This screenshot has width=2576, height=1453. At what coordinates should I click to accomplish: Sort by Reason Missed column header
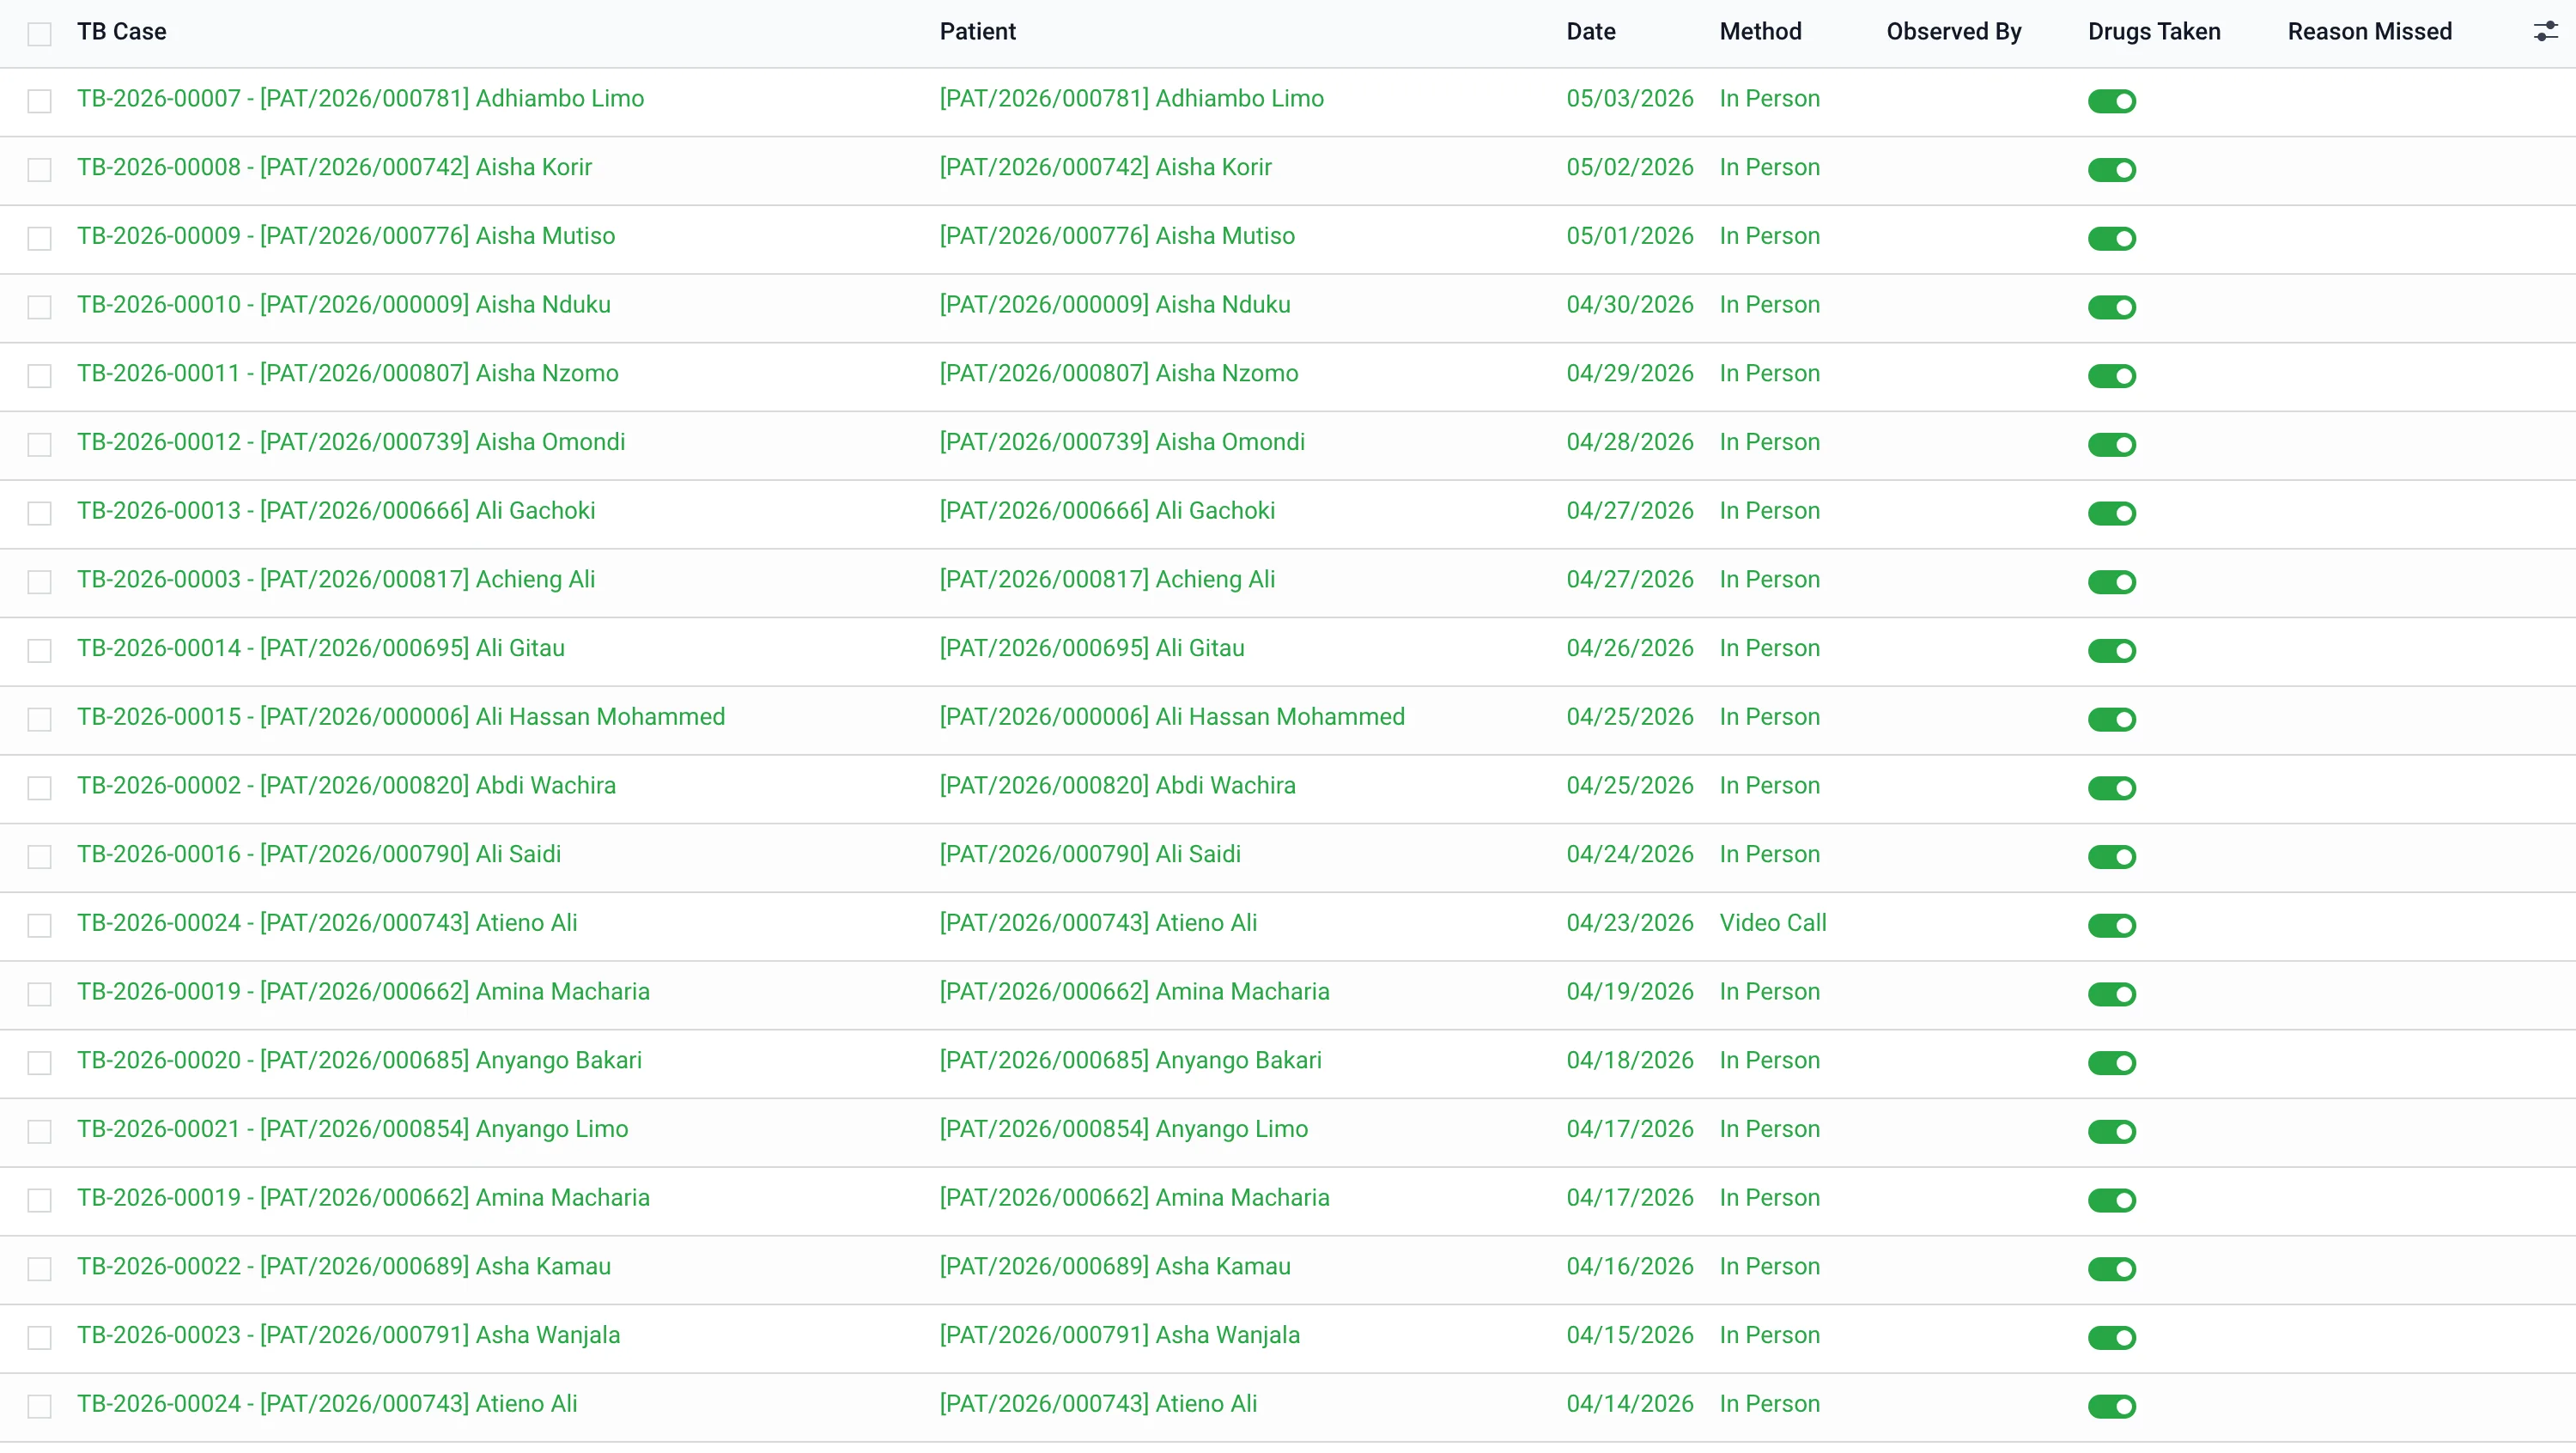pyautogui.click(x=2369, y=32)
